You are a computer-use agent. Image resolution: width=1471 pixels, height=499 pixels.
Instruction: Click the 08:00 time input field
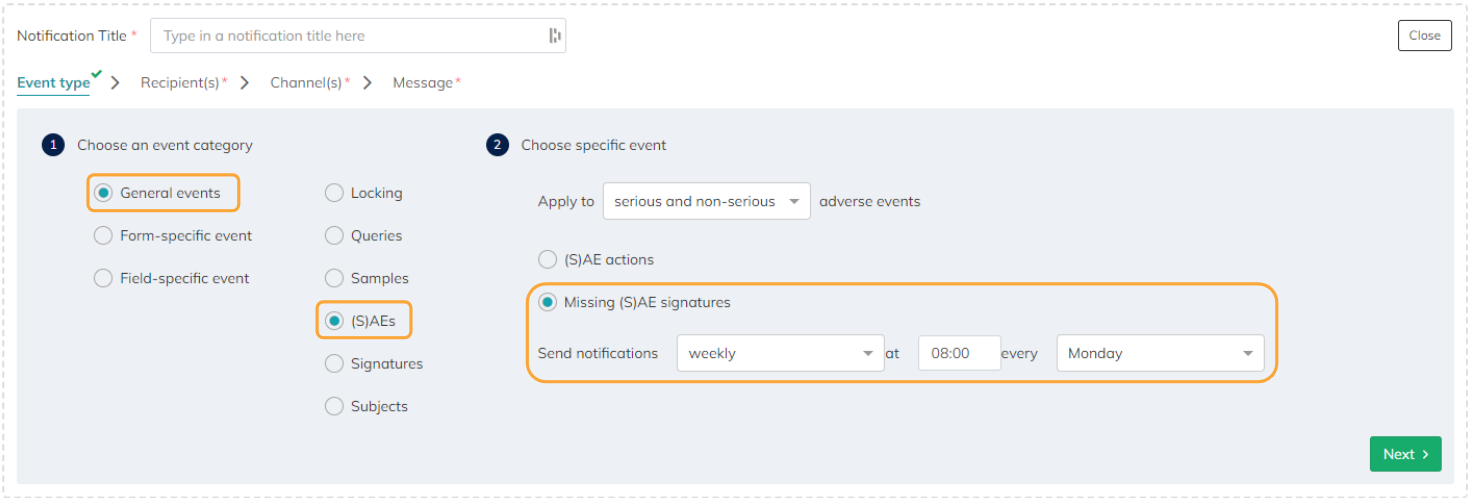(x=958, y=353)
